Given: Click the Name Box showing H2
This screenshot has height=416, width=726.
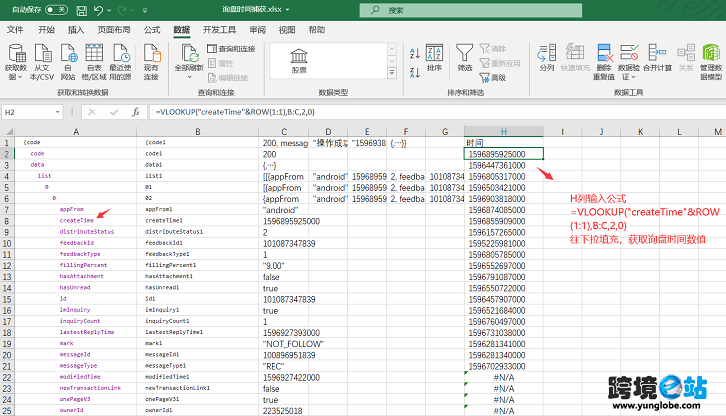Looking at the screenshot, I should point(28,112).
